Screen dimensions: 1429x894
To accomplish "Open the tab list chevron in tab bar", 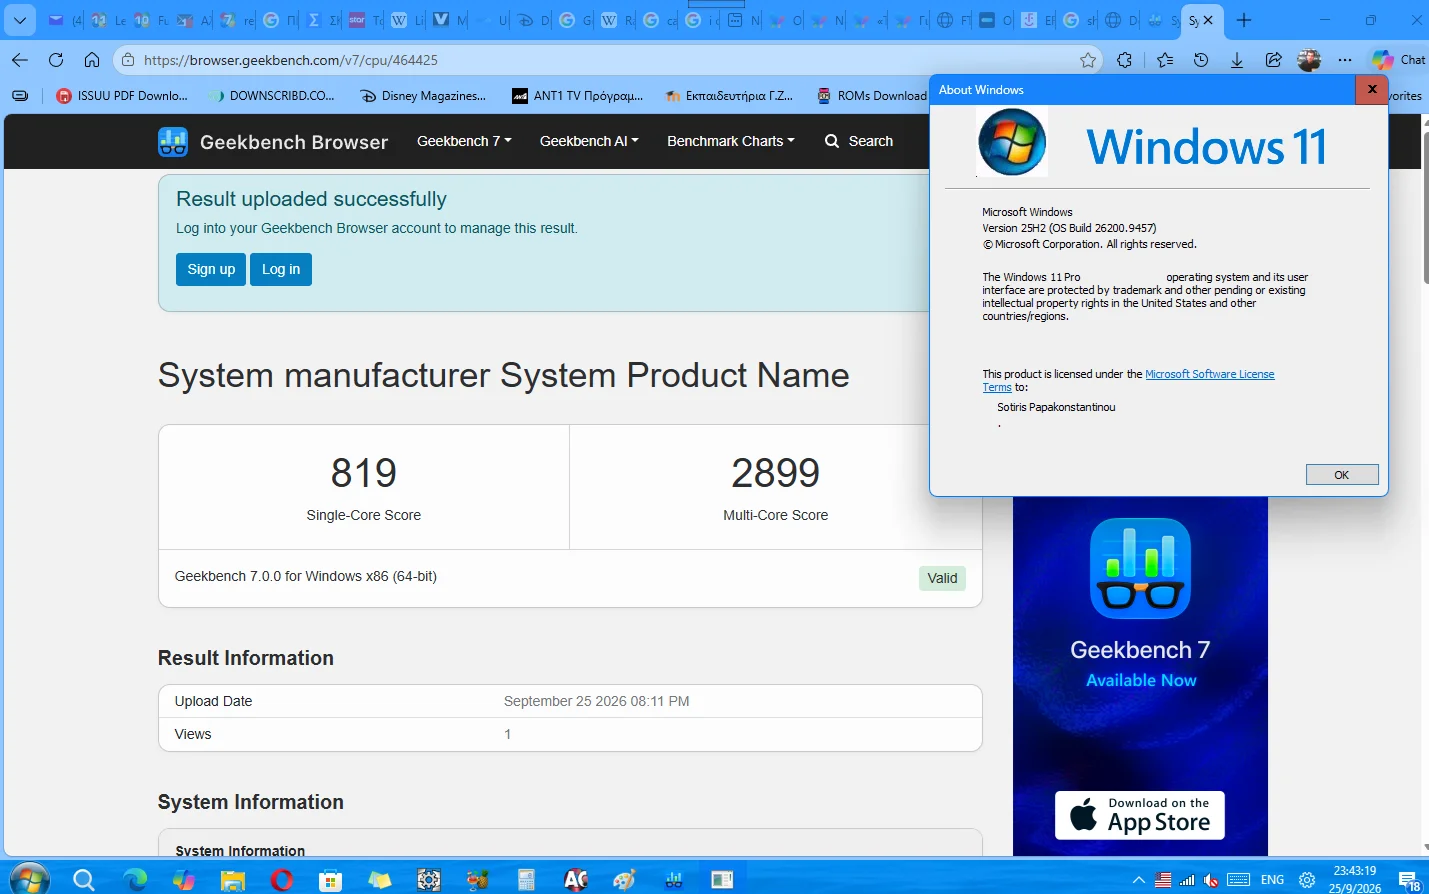I will [19, 20].
